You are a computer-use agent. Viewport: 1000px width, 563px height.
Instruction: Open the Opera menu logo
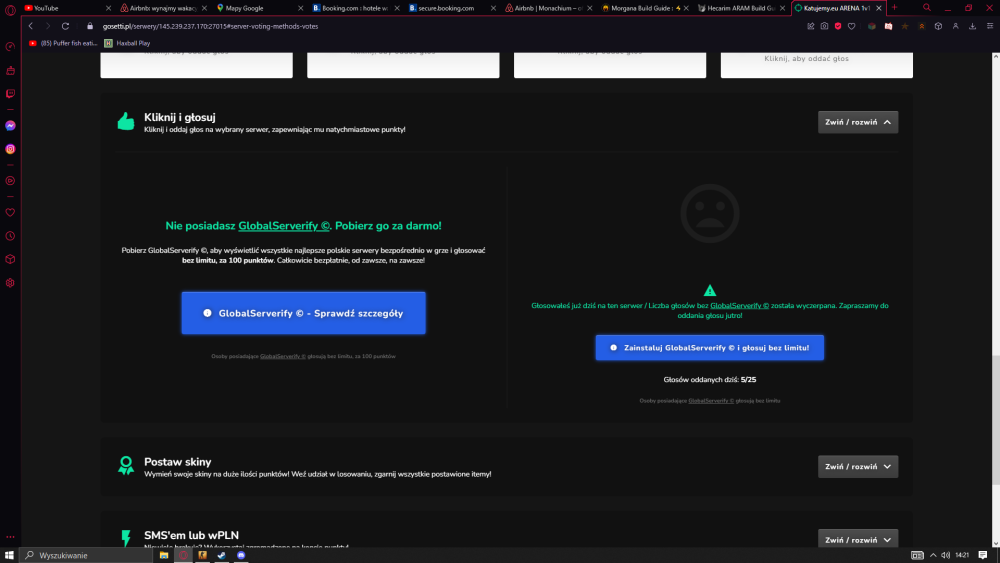coord(10,10)
